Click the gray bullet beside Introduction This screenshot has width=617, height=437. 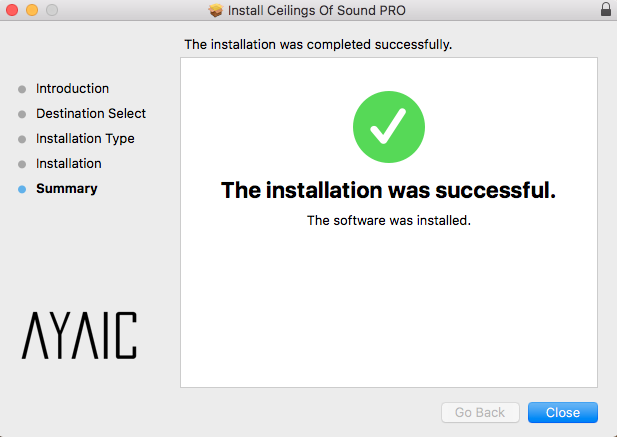point(22,89)
